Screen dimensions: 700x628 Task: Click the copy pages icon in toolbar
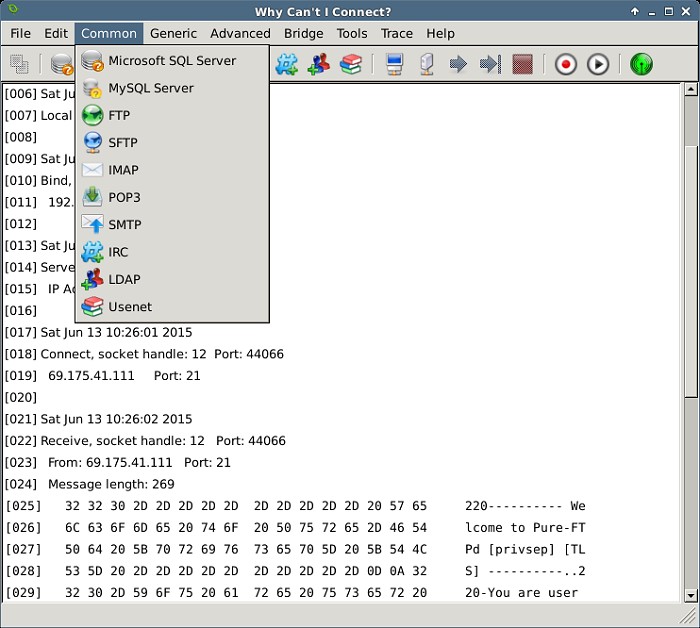(x=20, y=64)
